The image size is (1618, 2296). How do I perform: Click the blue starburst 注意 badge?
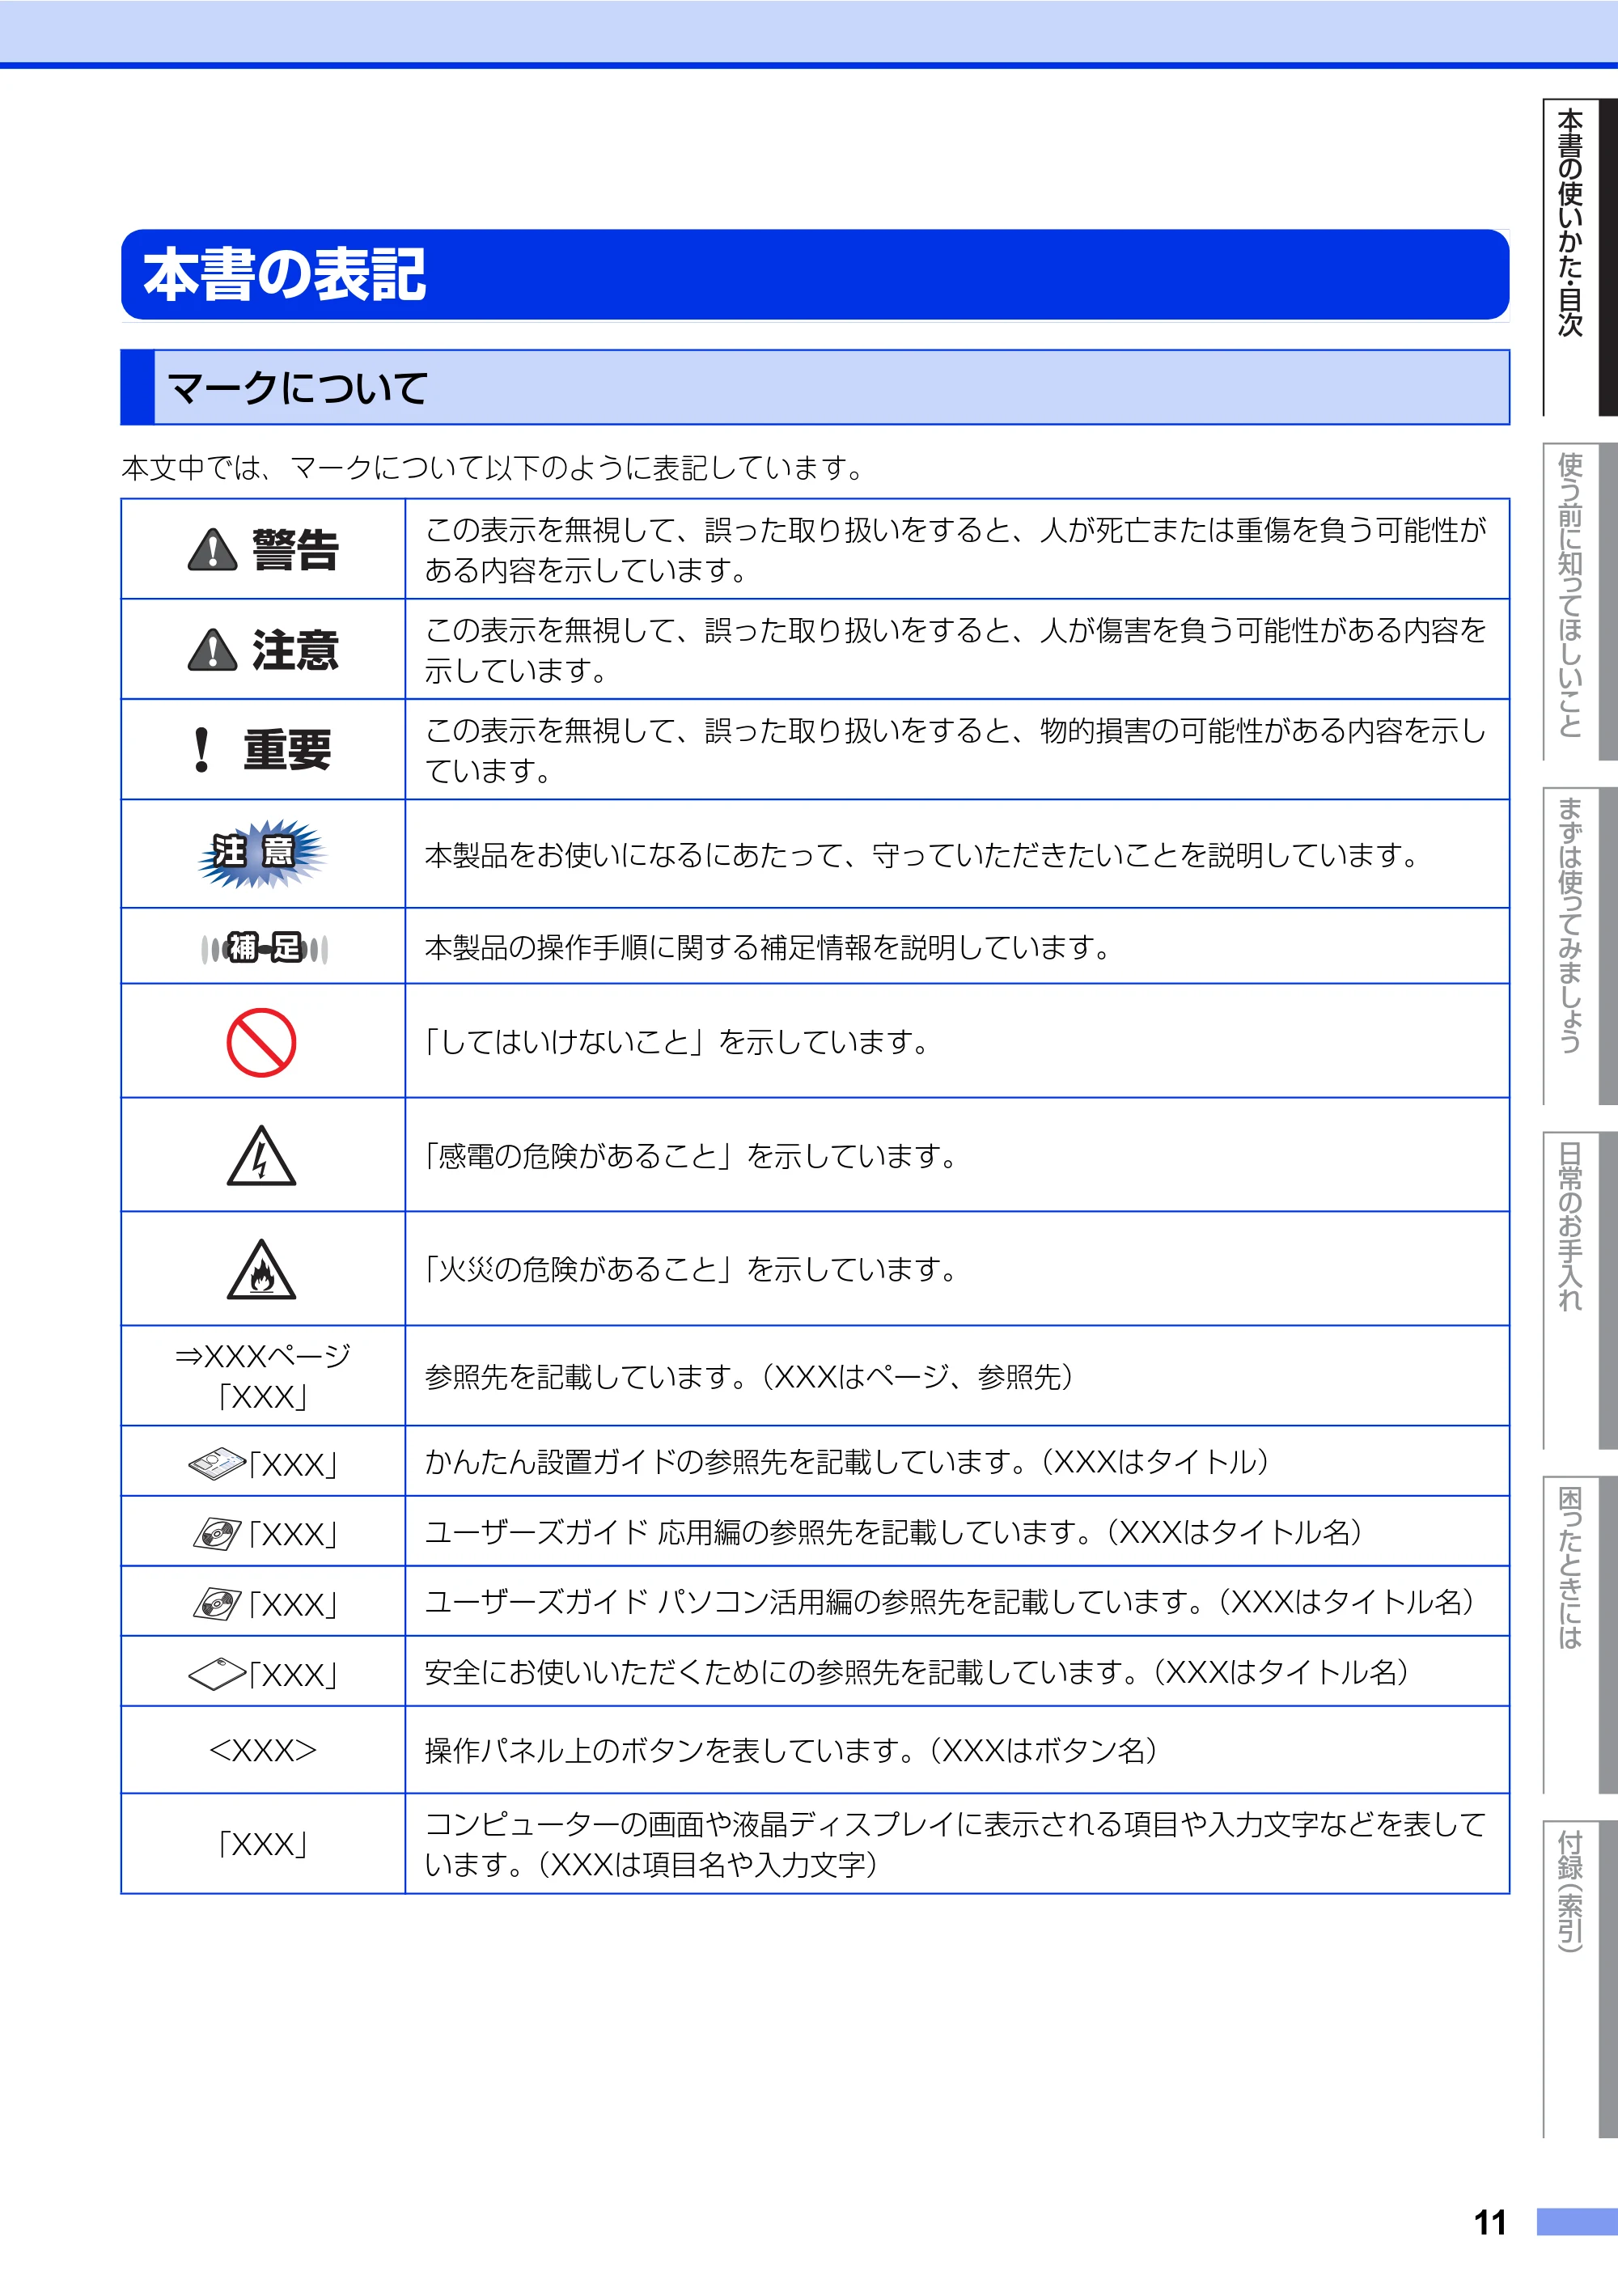[x=262, y=854]
